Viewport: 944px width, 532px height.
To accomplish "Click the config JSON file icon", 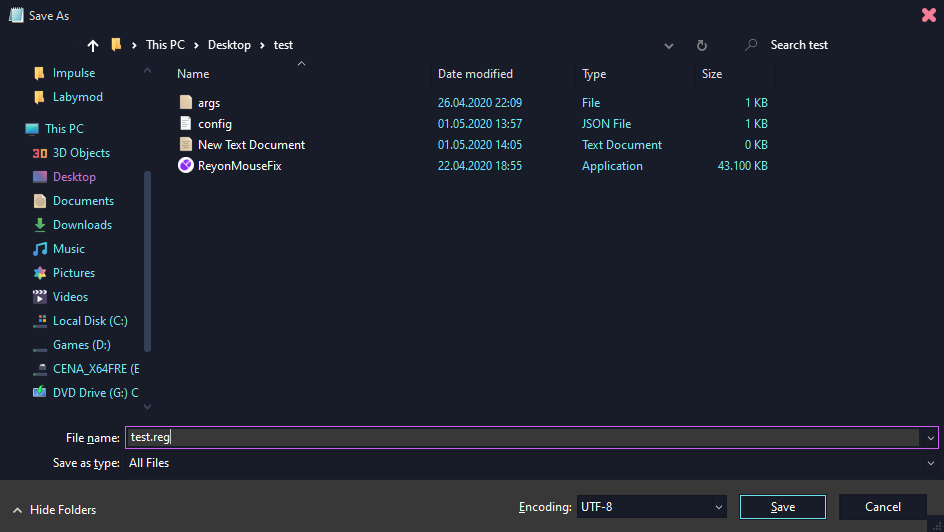I will [186, 123].
